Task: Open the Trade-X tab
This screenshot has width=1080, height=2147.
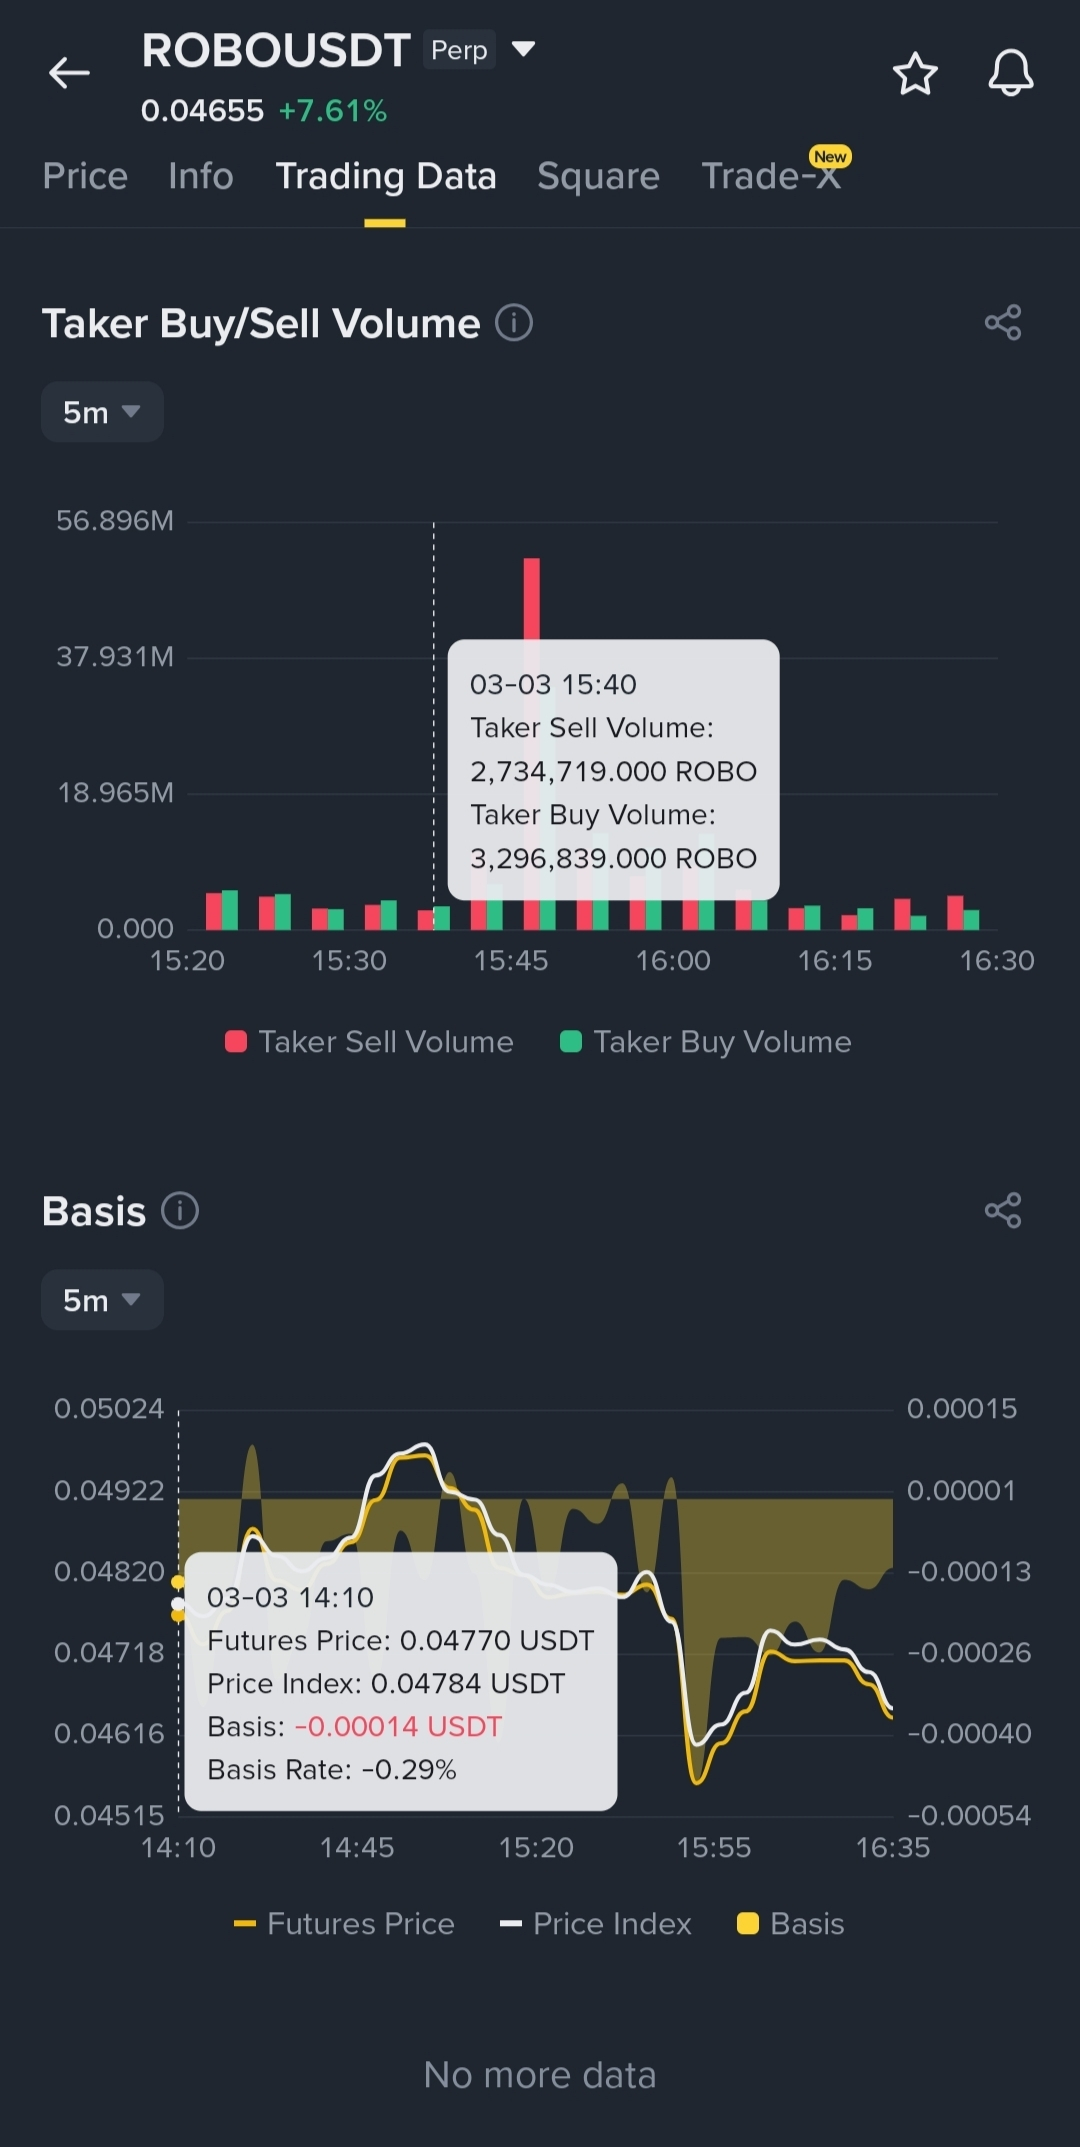Action: click(770, 176)
